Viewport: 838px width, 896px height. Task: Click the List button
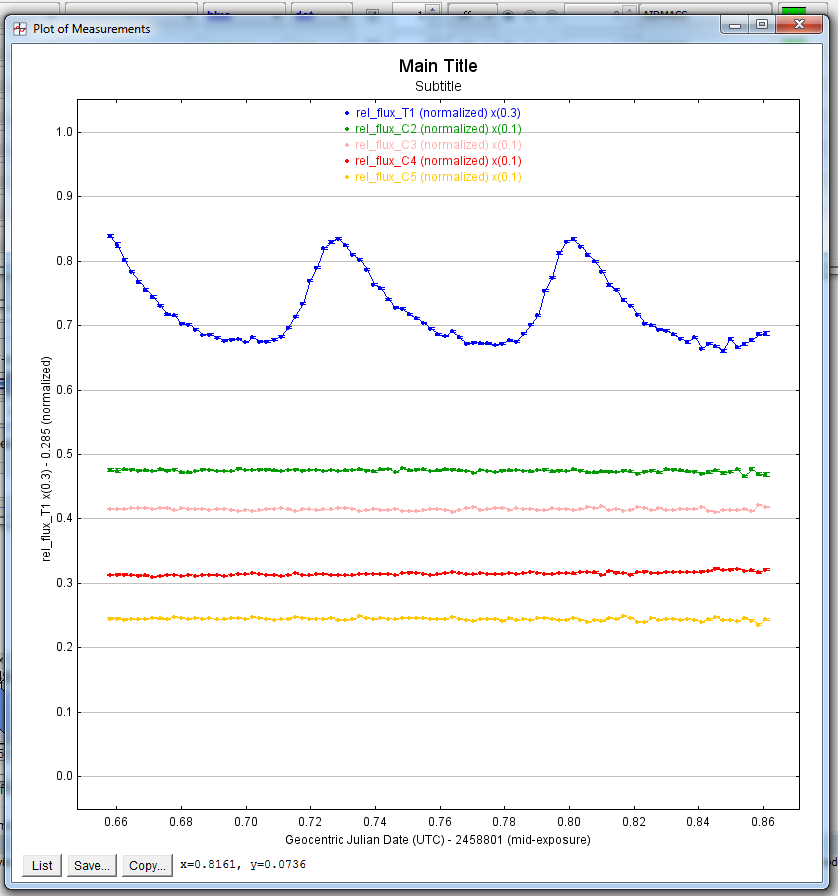coord(42,865)
